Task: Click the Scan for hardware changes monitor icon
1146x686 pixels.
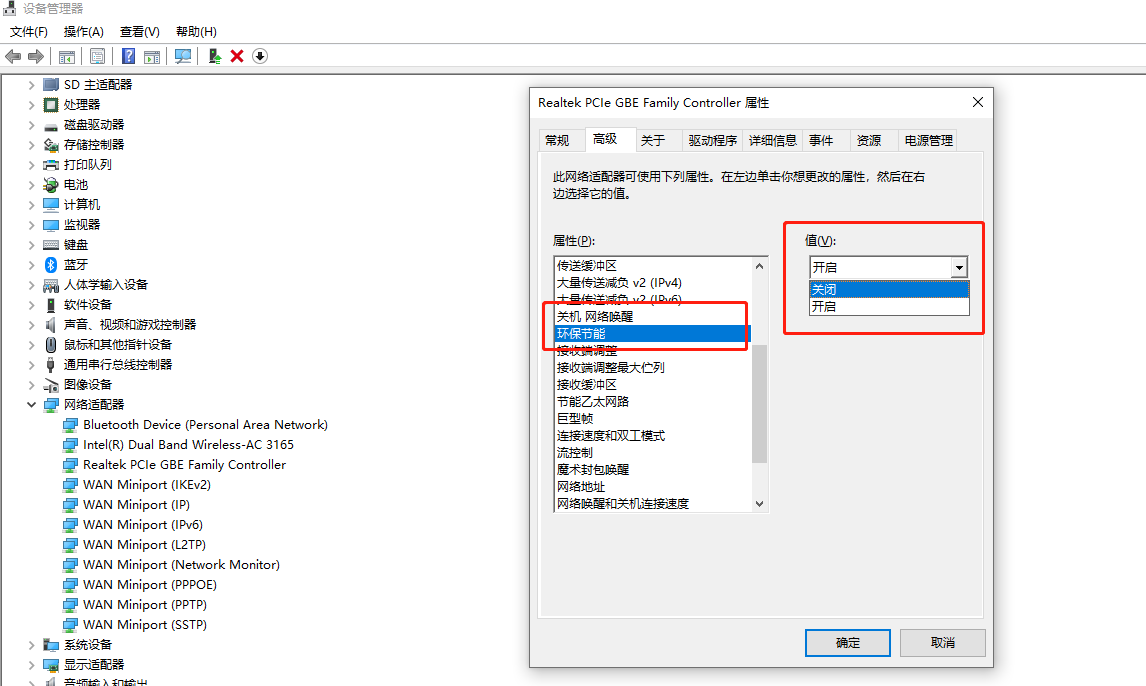Action: pos(183,56)
